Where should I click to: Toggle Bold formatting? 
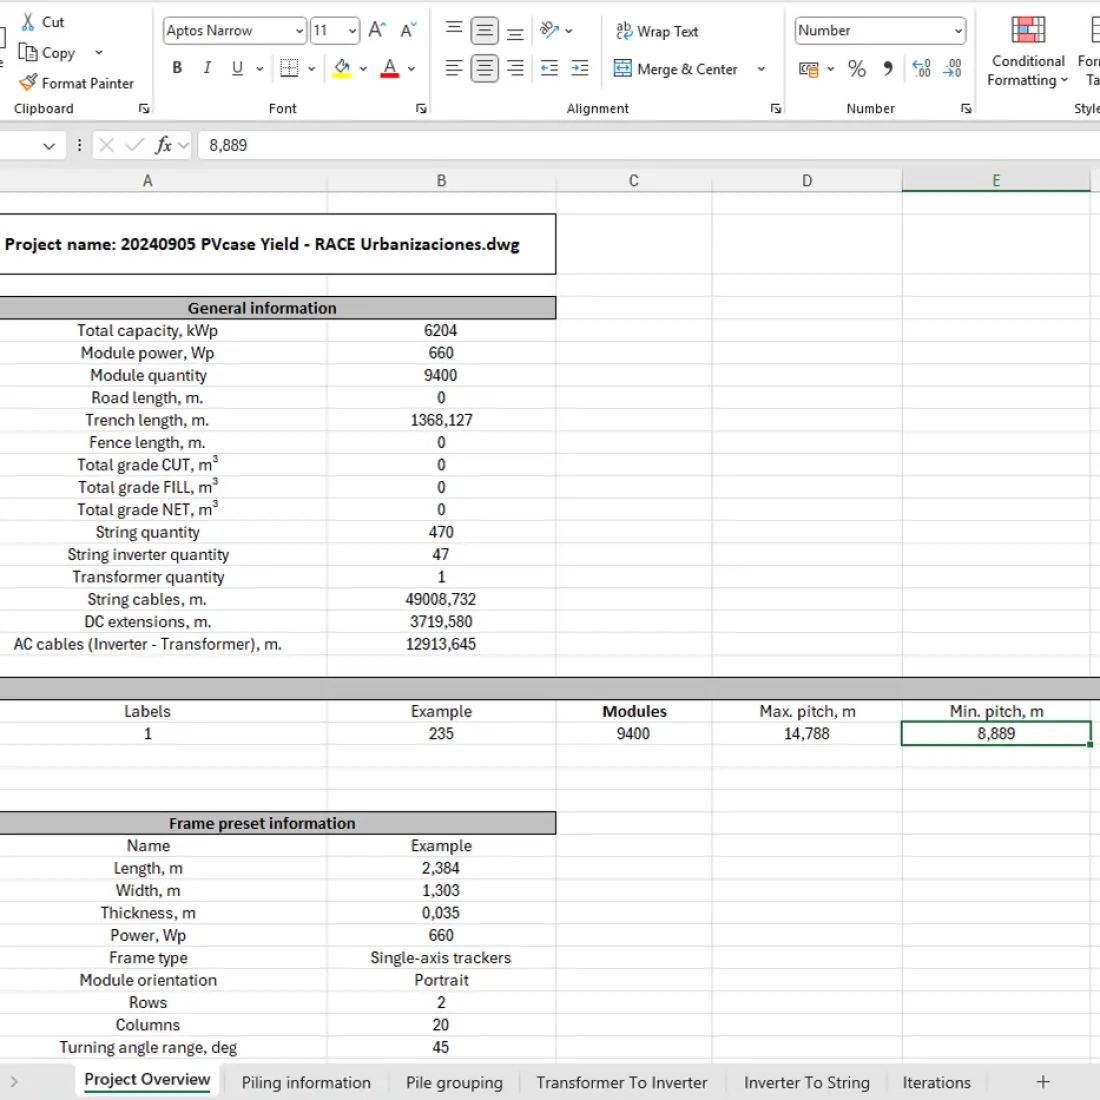[177, 68]
